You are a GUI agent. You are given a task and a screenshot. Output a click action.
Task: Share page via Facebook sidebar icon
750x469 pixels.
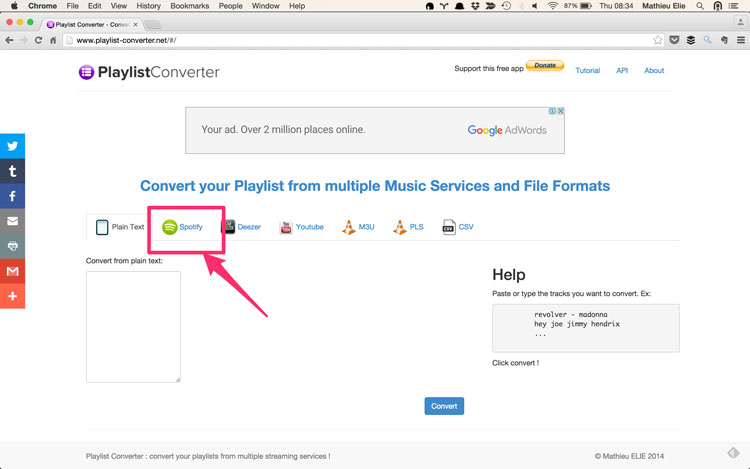pyautogui.click(x=12, y=196)
